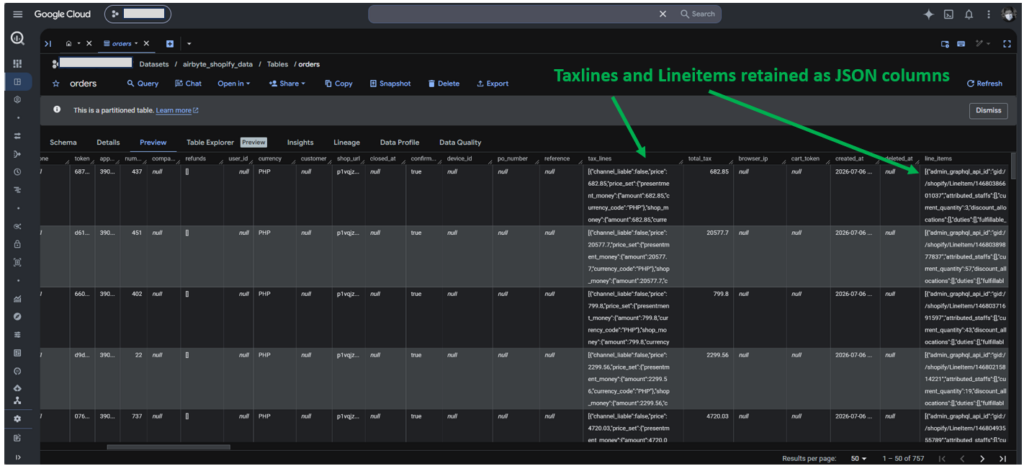Expand the Share dropdown
Image resolution: width=1024 pixels, height=466 pixels.
tap(287, 84)
